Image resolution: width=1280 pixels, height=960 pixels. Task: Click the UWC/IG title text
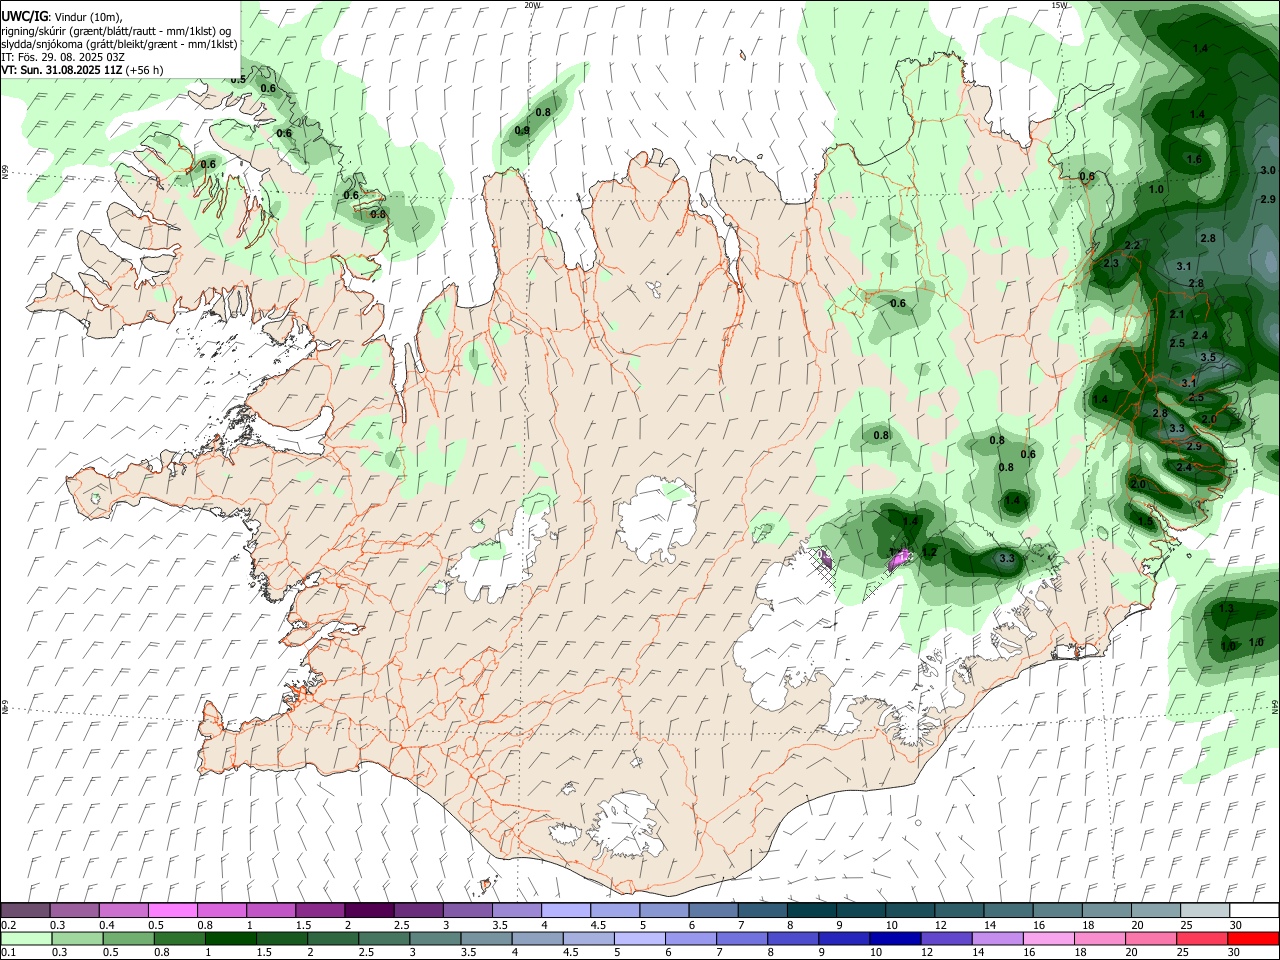[x=23, y=16]
